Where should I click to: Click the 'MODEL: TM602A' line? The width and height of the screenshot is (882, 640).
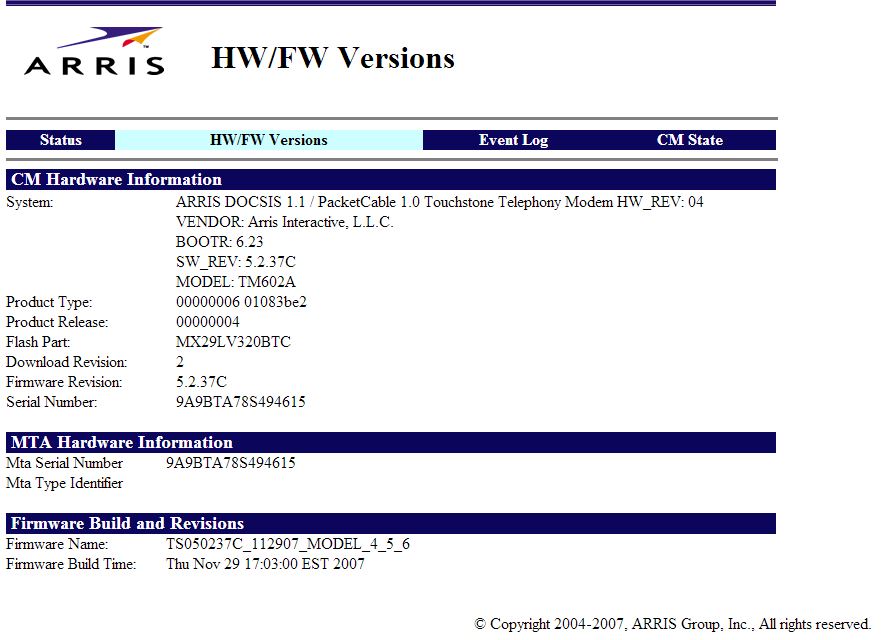(x=236, y=282)
